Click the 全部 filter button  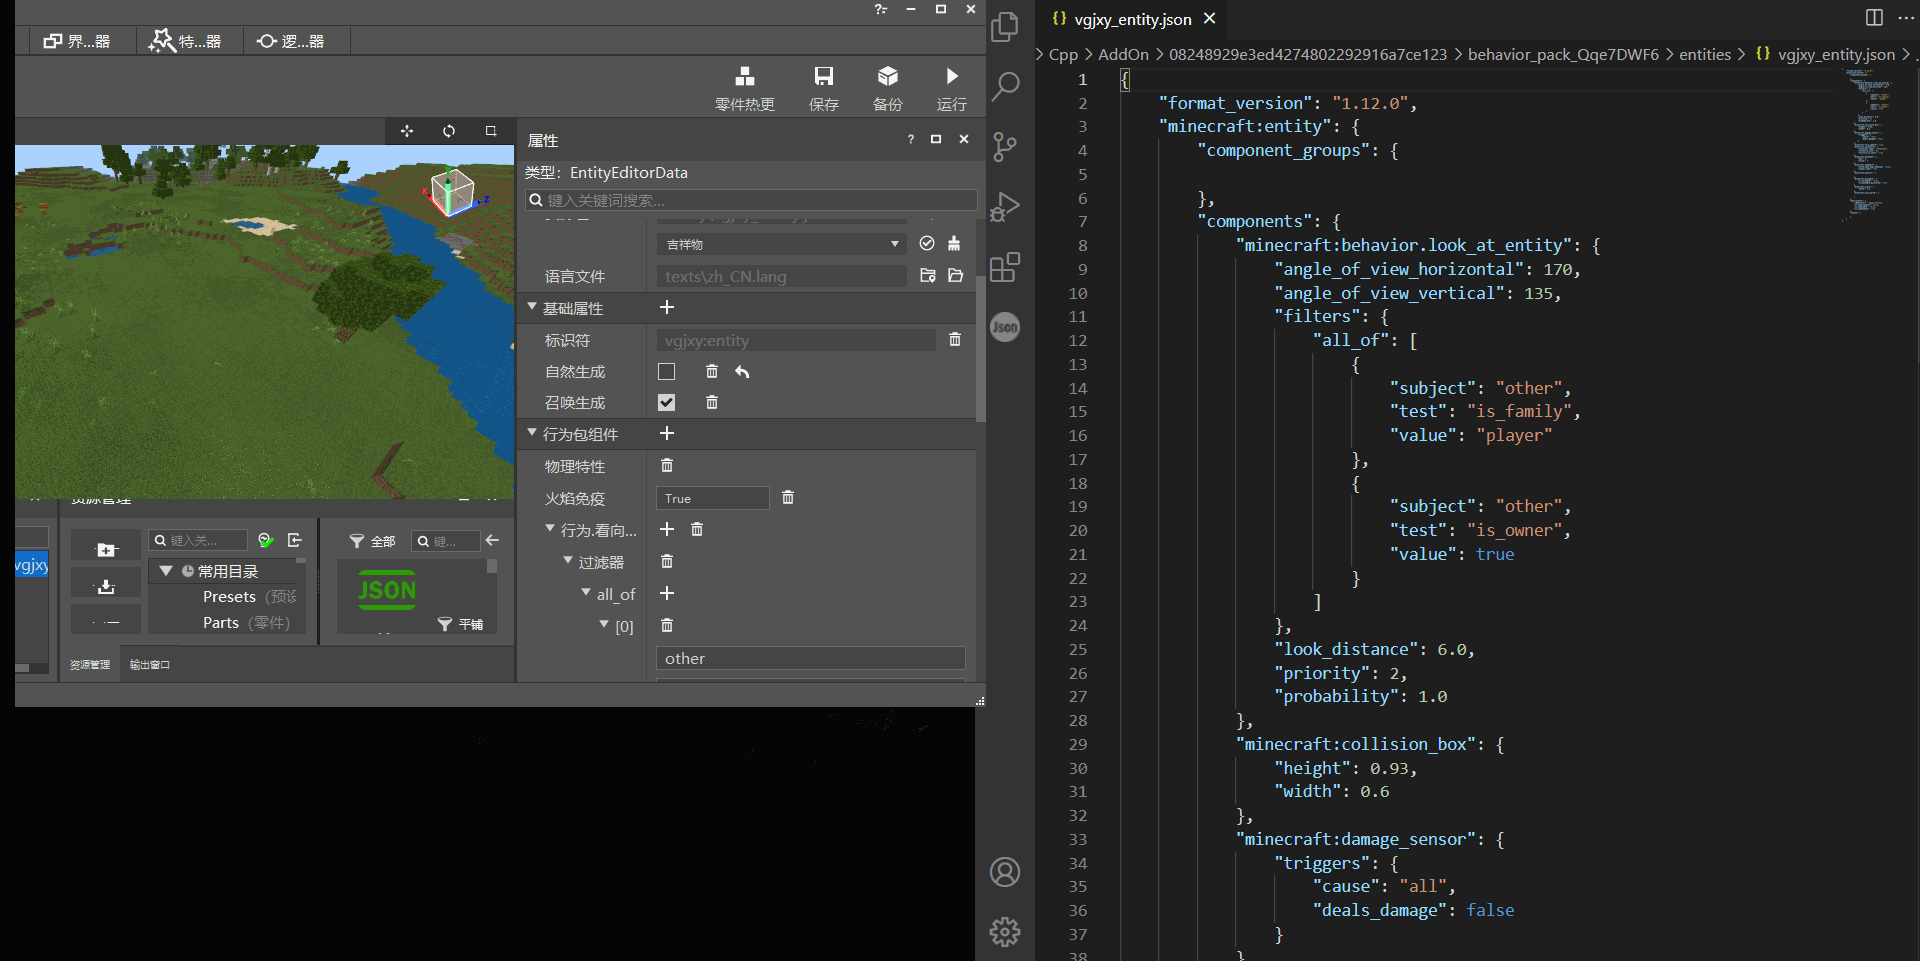coord(372,541)
